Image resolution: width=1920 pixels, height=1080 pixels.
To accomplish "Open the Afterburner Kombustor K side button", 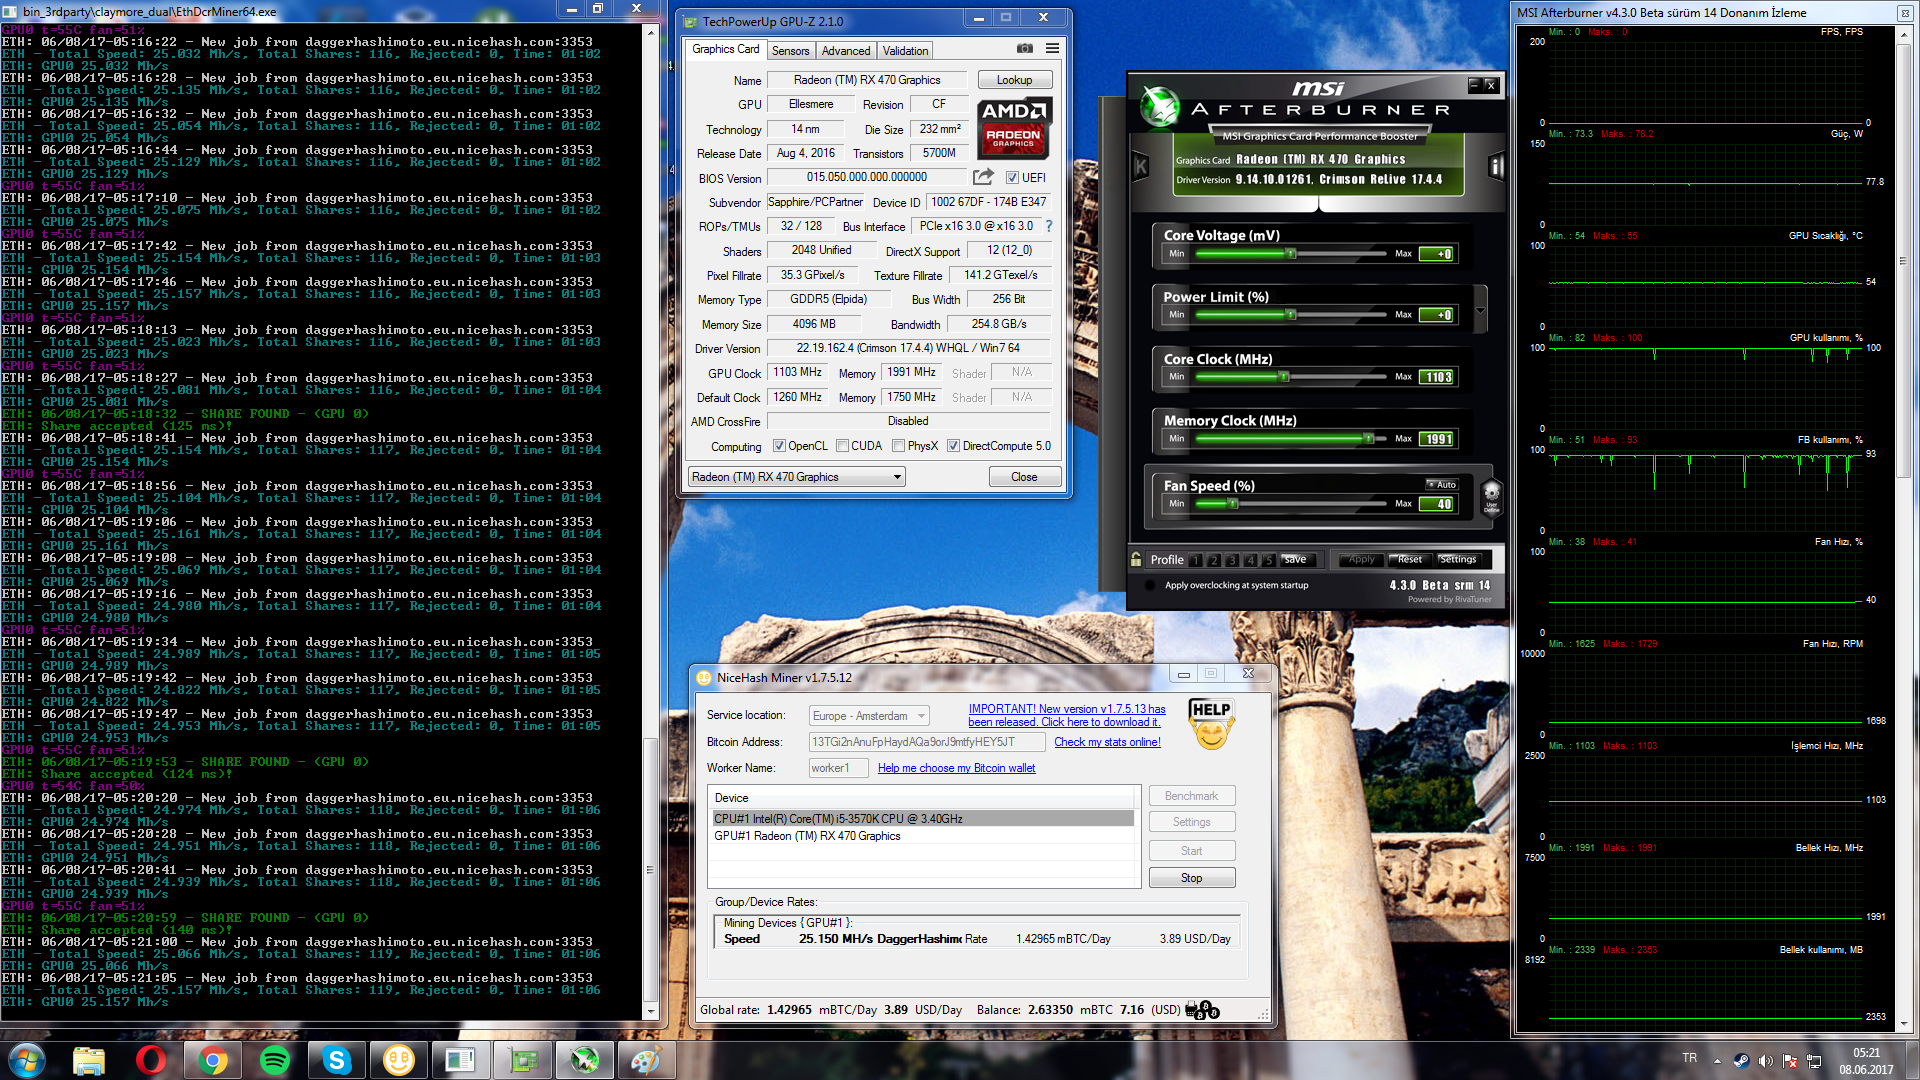I will [x=1141, y=167].
